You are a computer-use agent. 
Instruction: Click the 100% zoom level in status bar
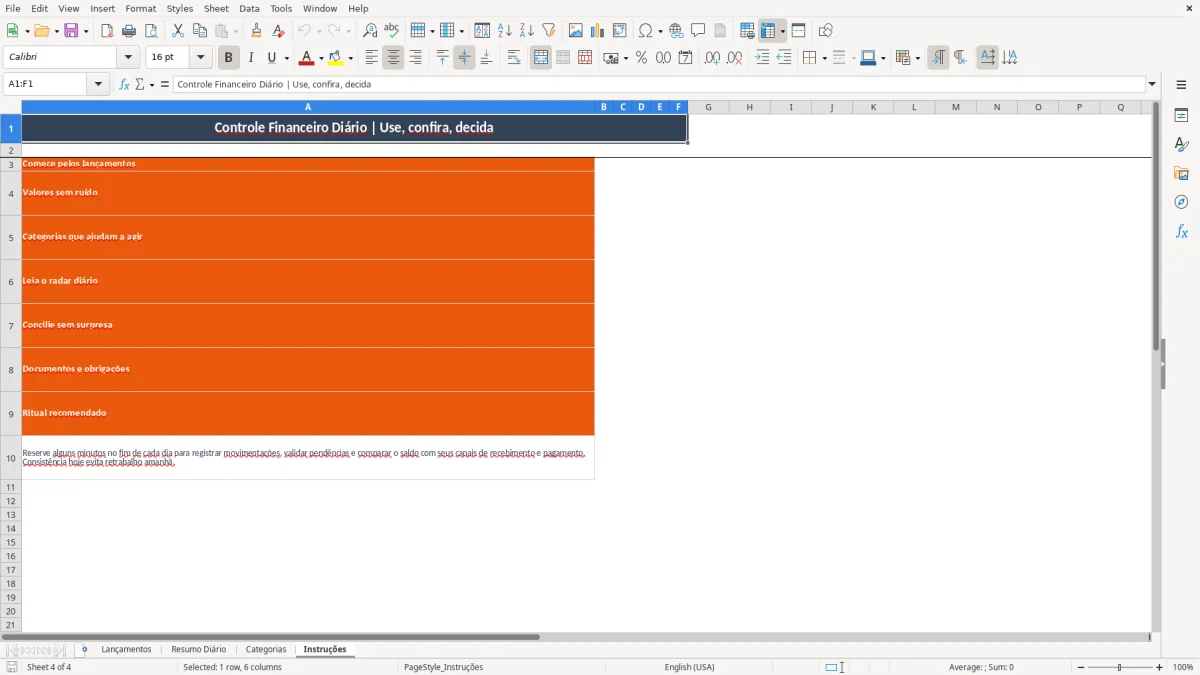coord(1183,667)
